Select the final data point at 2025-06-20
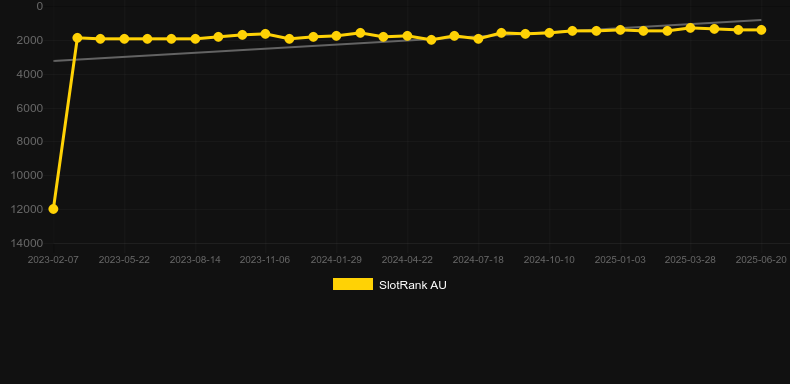The width and height of the screenshot is (790, 384). (761, 30)
